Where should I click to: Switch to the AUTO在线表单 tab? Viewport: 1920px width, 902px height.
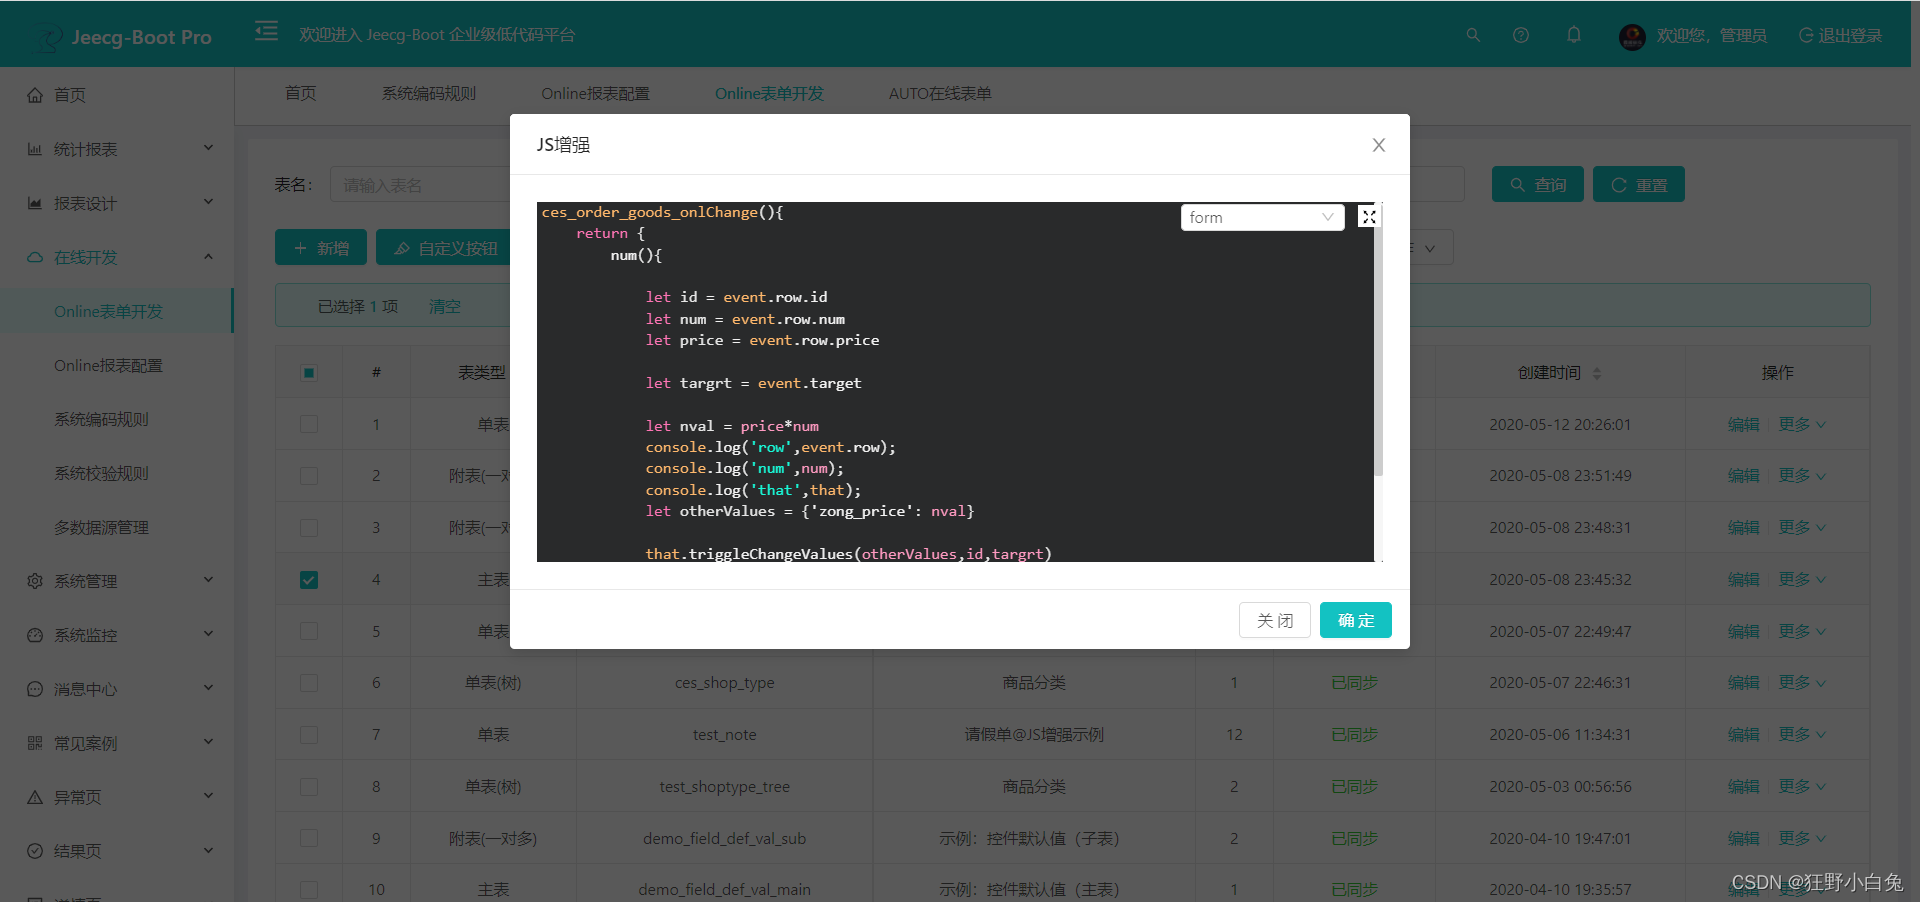pos(940,93)
